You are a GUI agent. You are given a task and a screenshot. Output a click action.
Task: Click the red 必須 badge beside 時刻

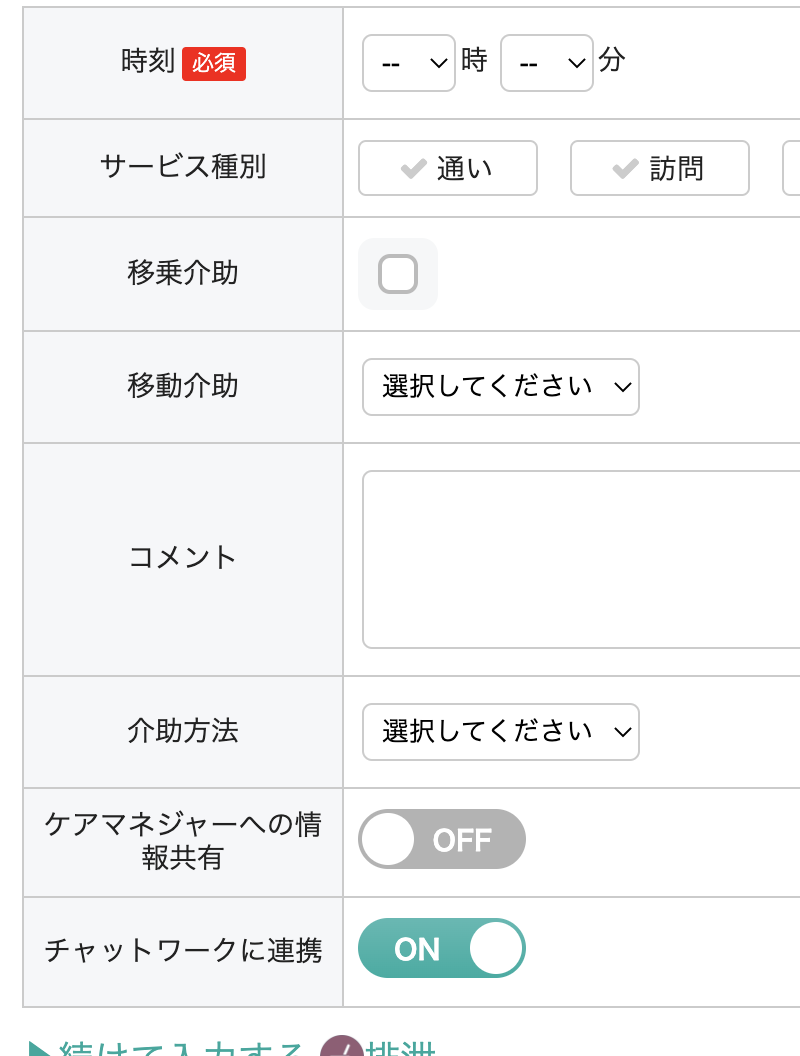point(214,63)
